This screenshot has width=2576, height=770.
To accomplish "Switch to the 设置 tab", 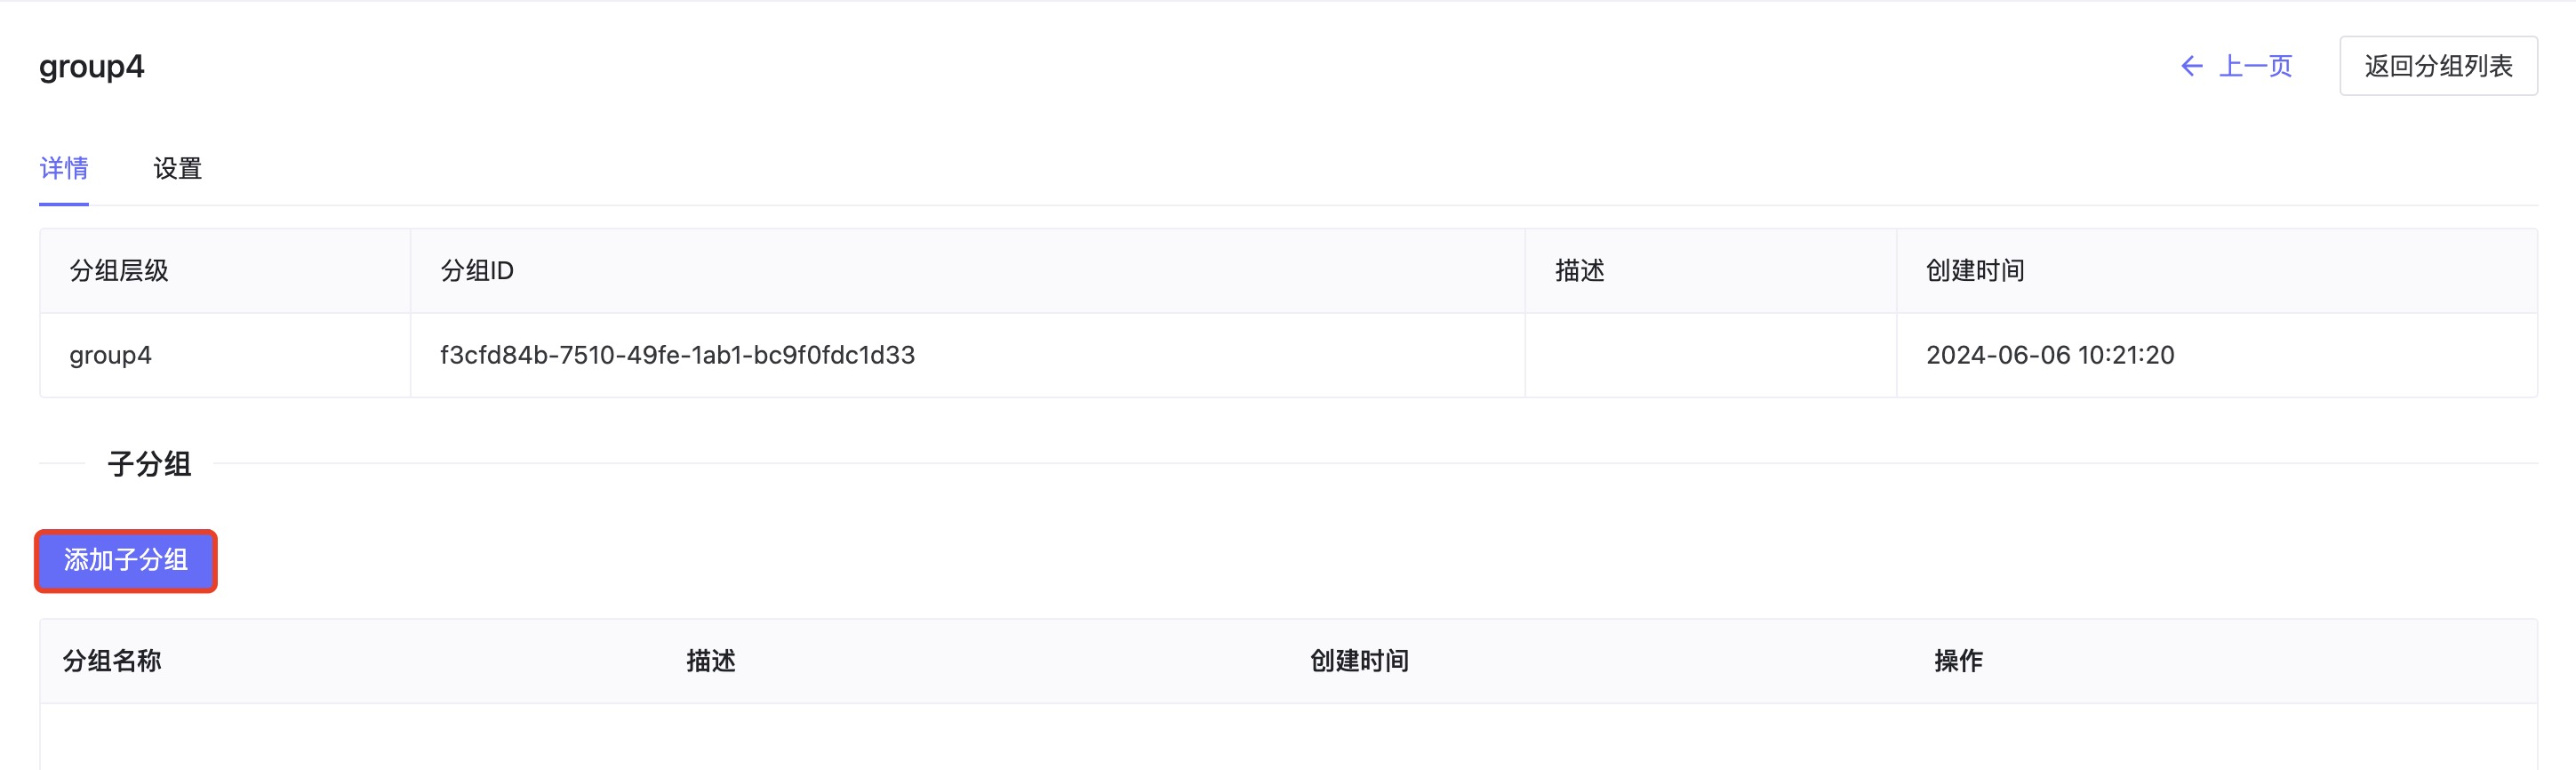I will coord(177,168).
